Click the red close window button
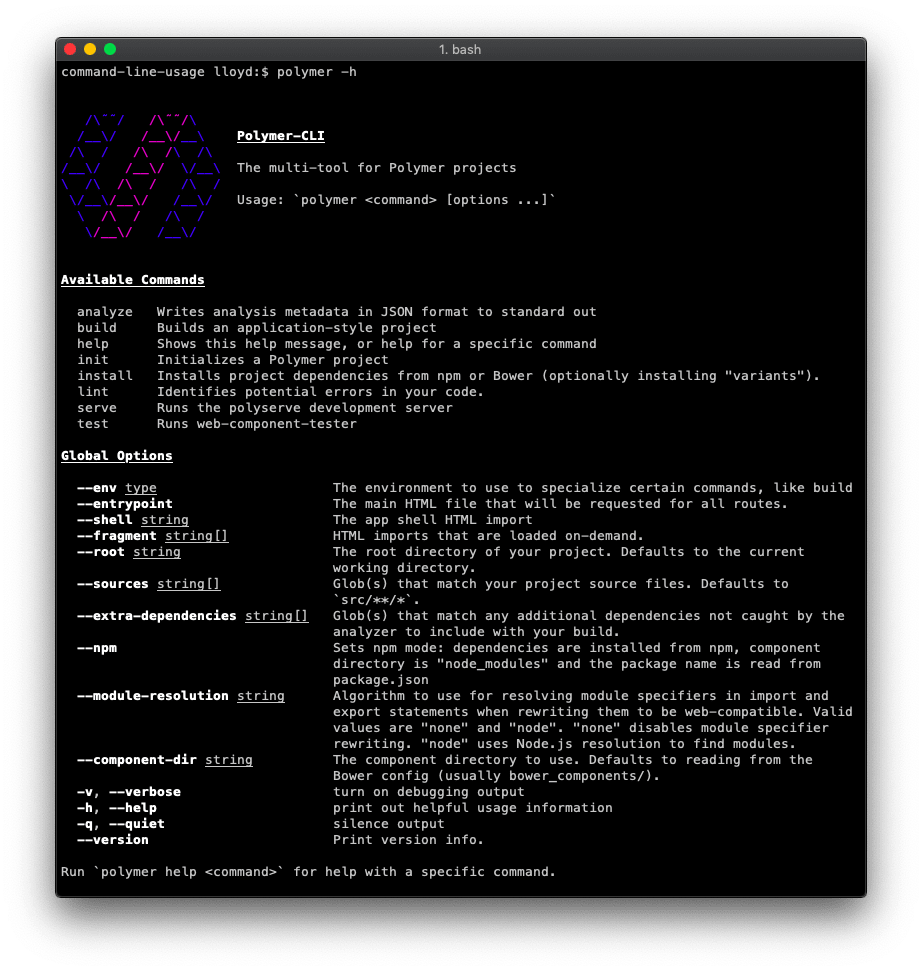Screen dimensions: 922x971 70,49
